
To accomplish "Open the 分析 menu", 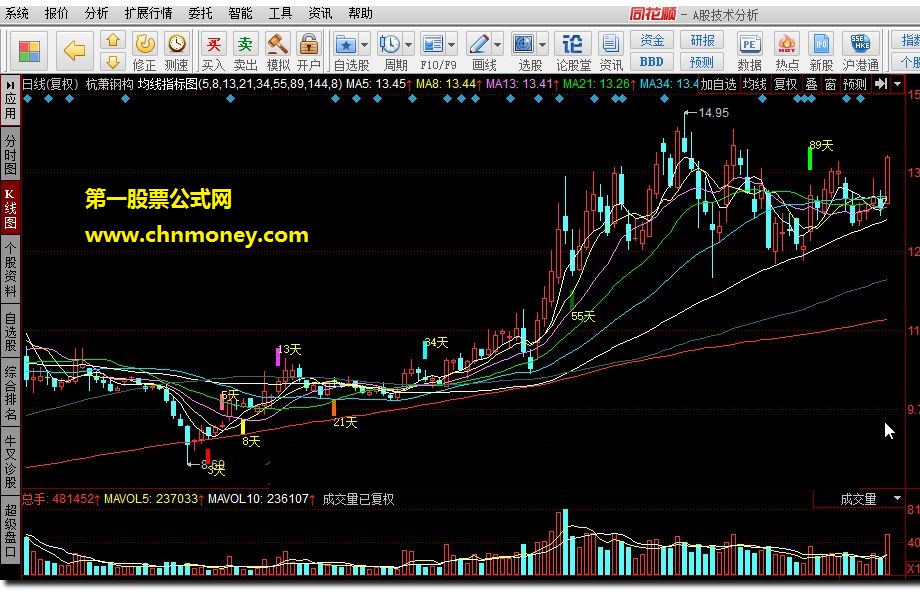I will pos(96,13).
